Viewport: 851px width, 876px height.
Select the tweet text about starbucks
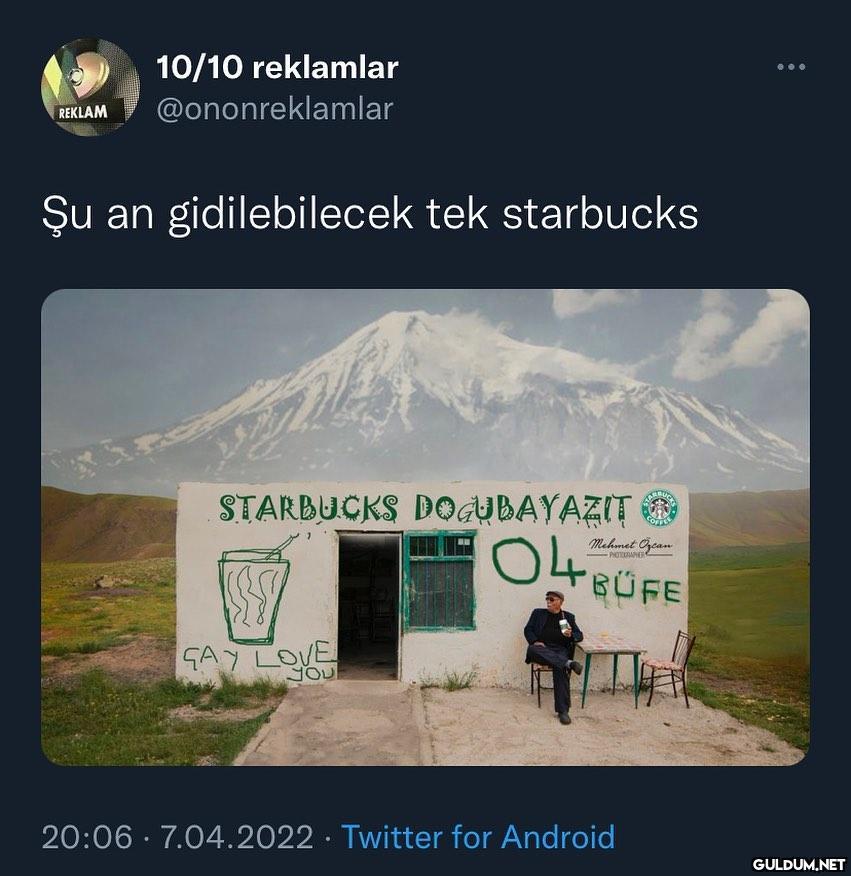pos(370,215)
